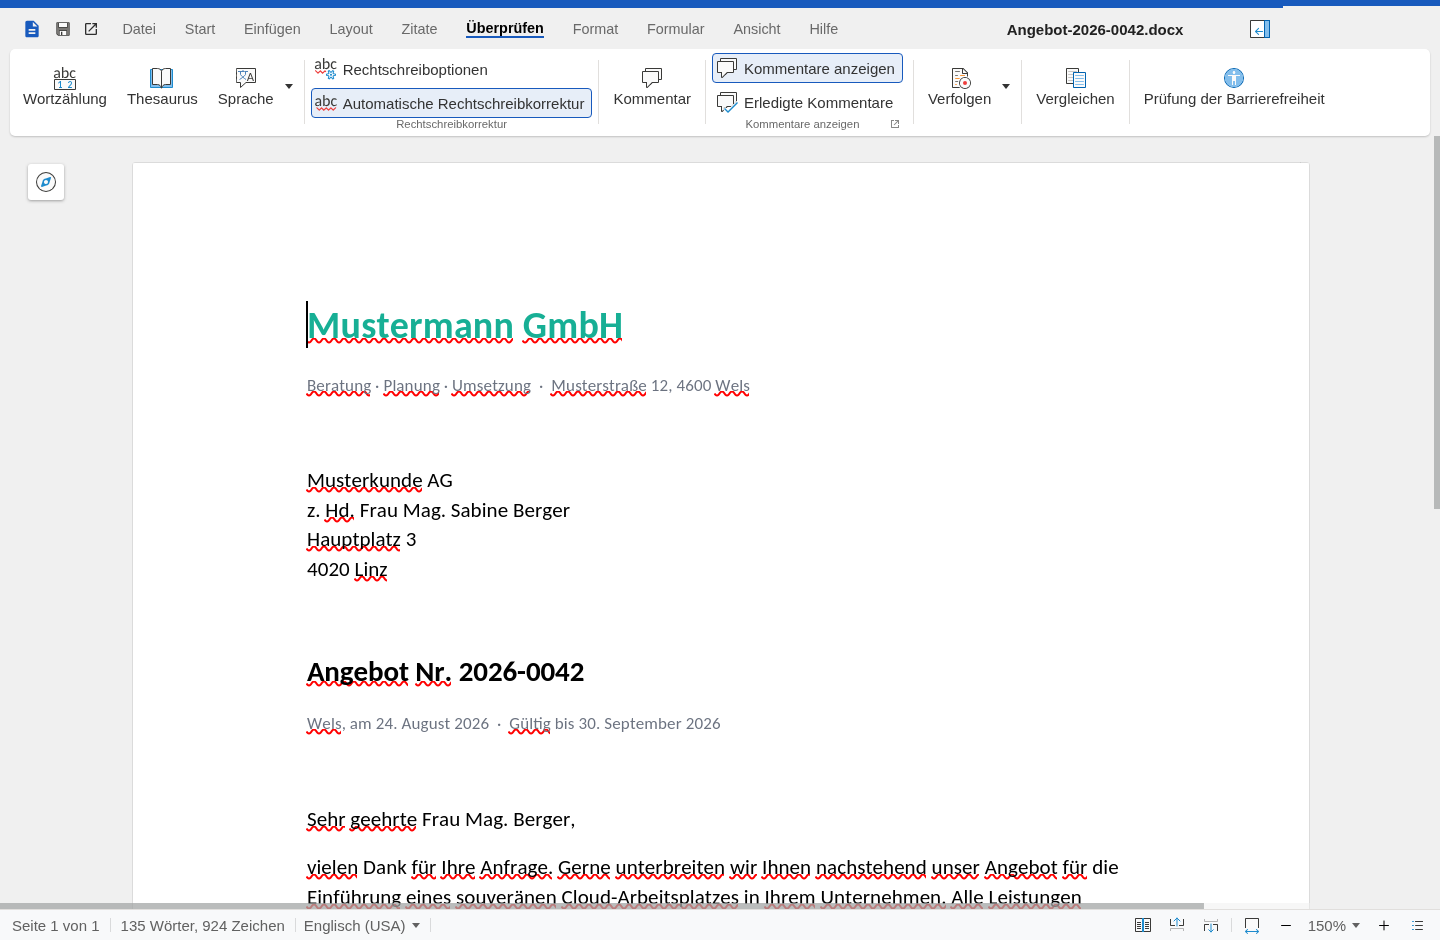
Task: Open the Kommentare anzeigen group launcher icon
Action: [x=895, y=124]
